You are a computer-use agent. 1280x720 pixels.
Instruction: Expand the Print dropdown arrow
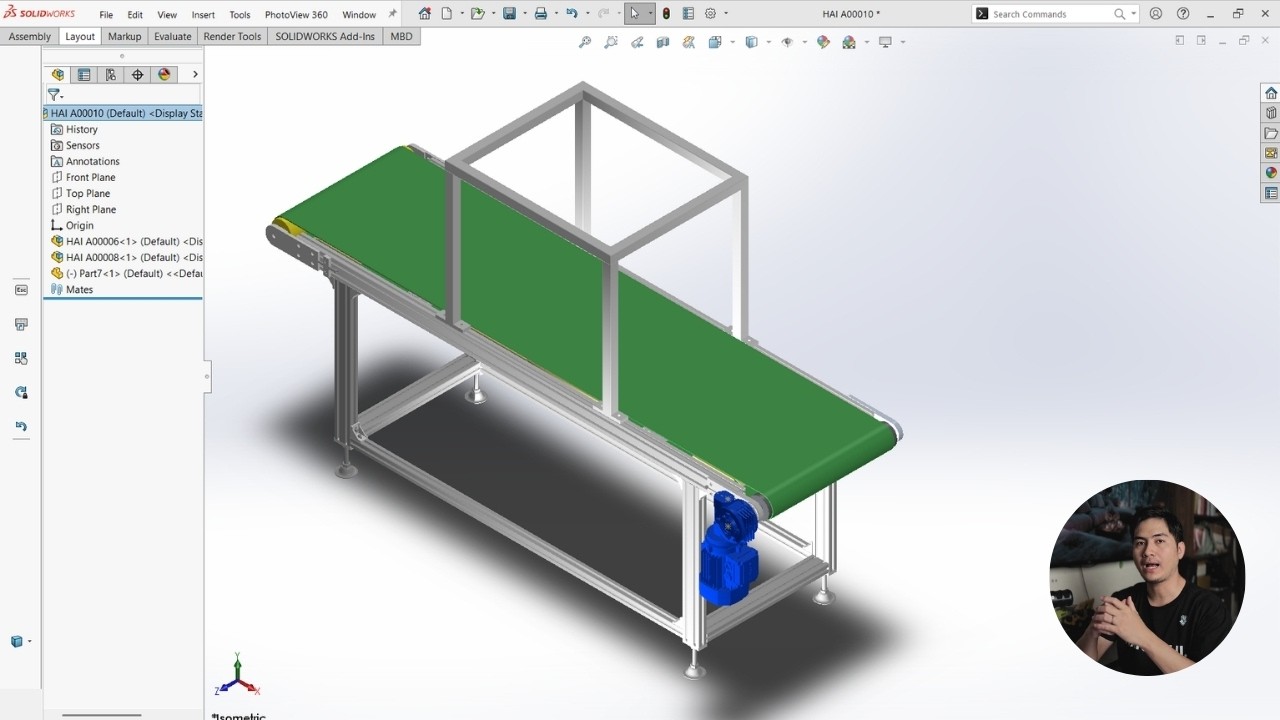tap(556, 14)
